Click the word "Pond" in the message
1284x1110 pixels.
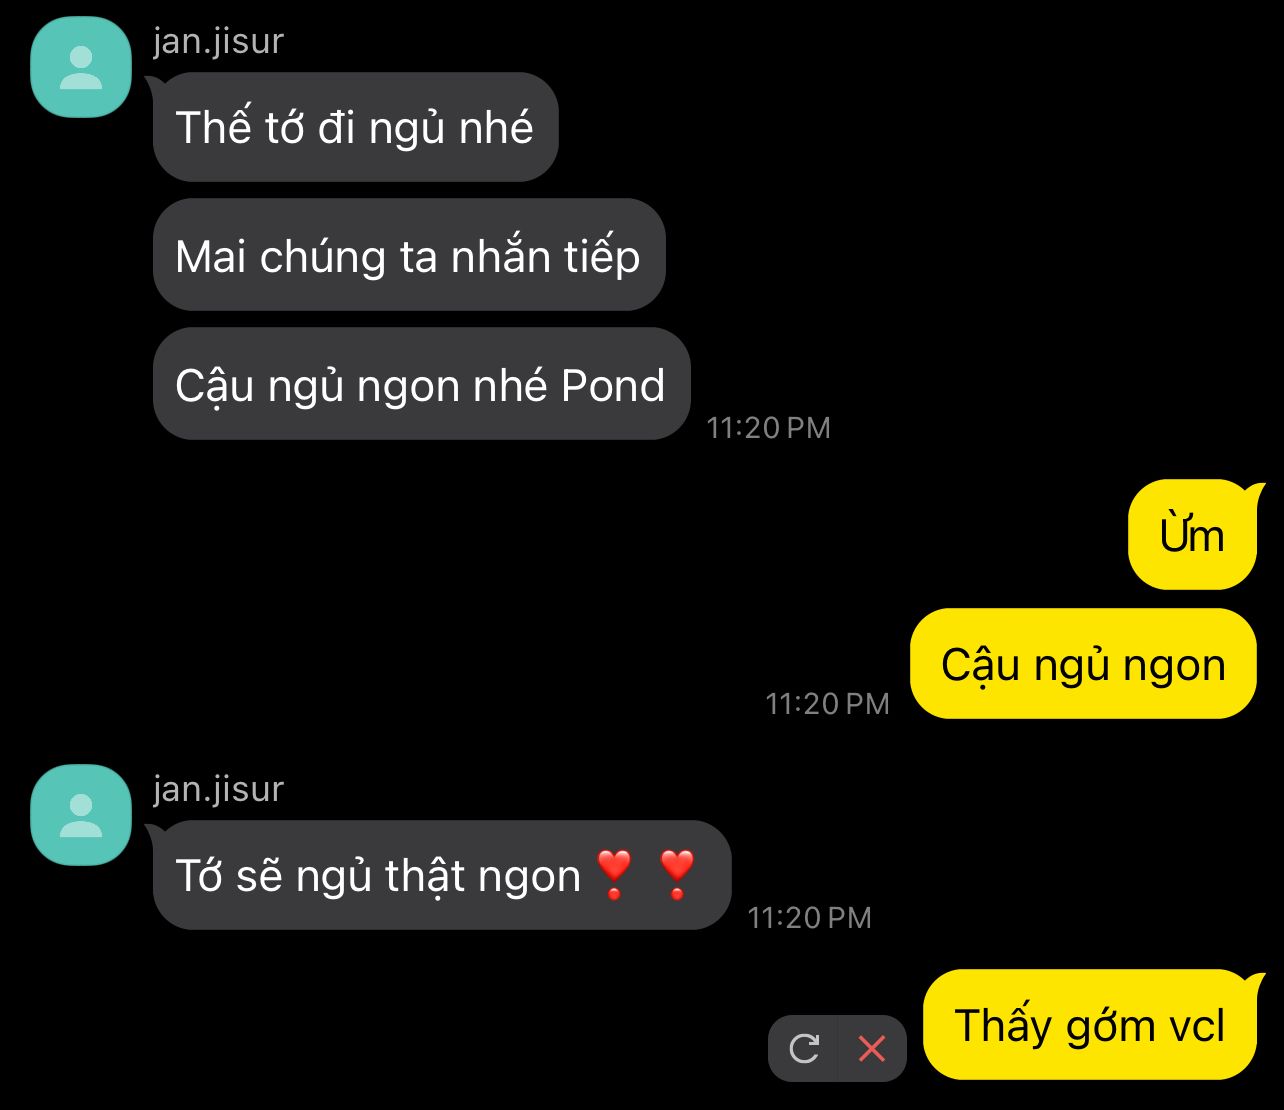pyautogui.click(x=613, y=386)
